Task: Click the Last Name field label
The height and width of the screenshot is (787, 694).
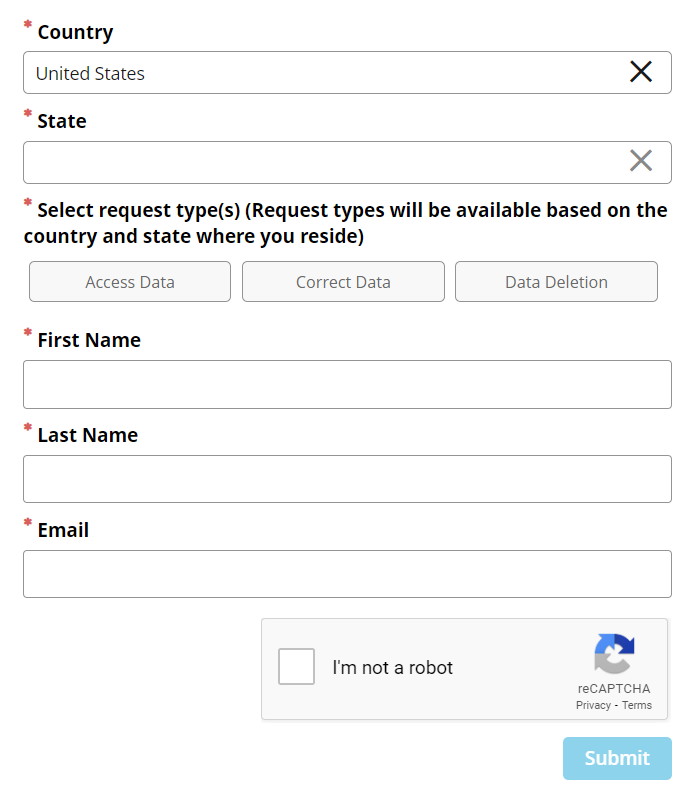Action: [x=88, y=435]
